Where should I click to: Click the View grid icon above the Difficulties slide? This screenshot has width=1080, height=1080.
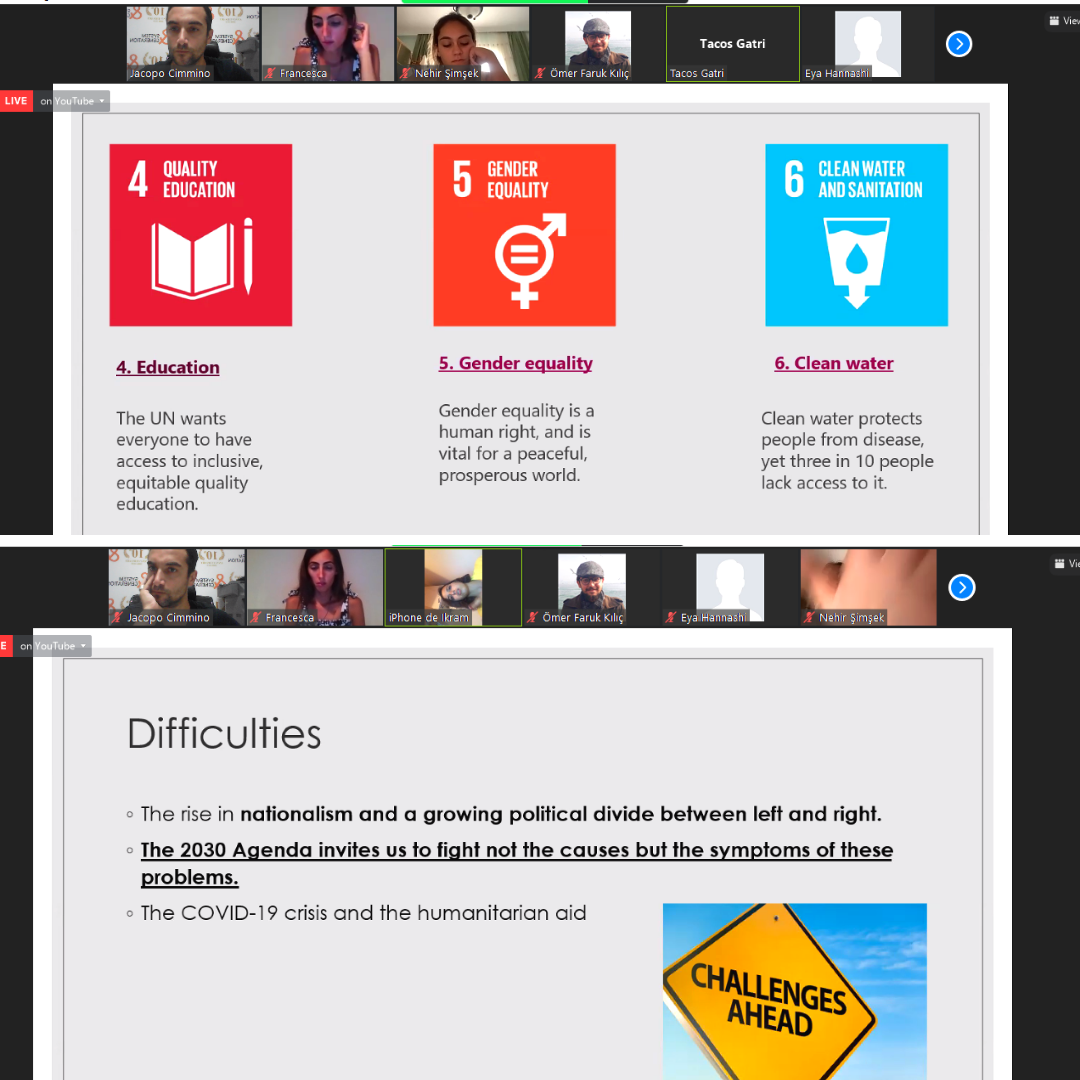point(1059,563)
